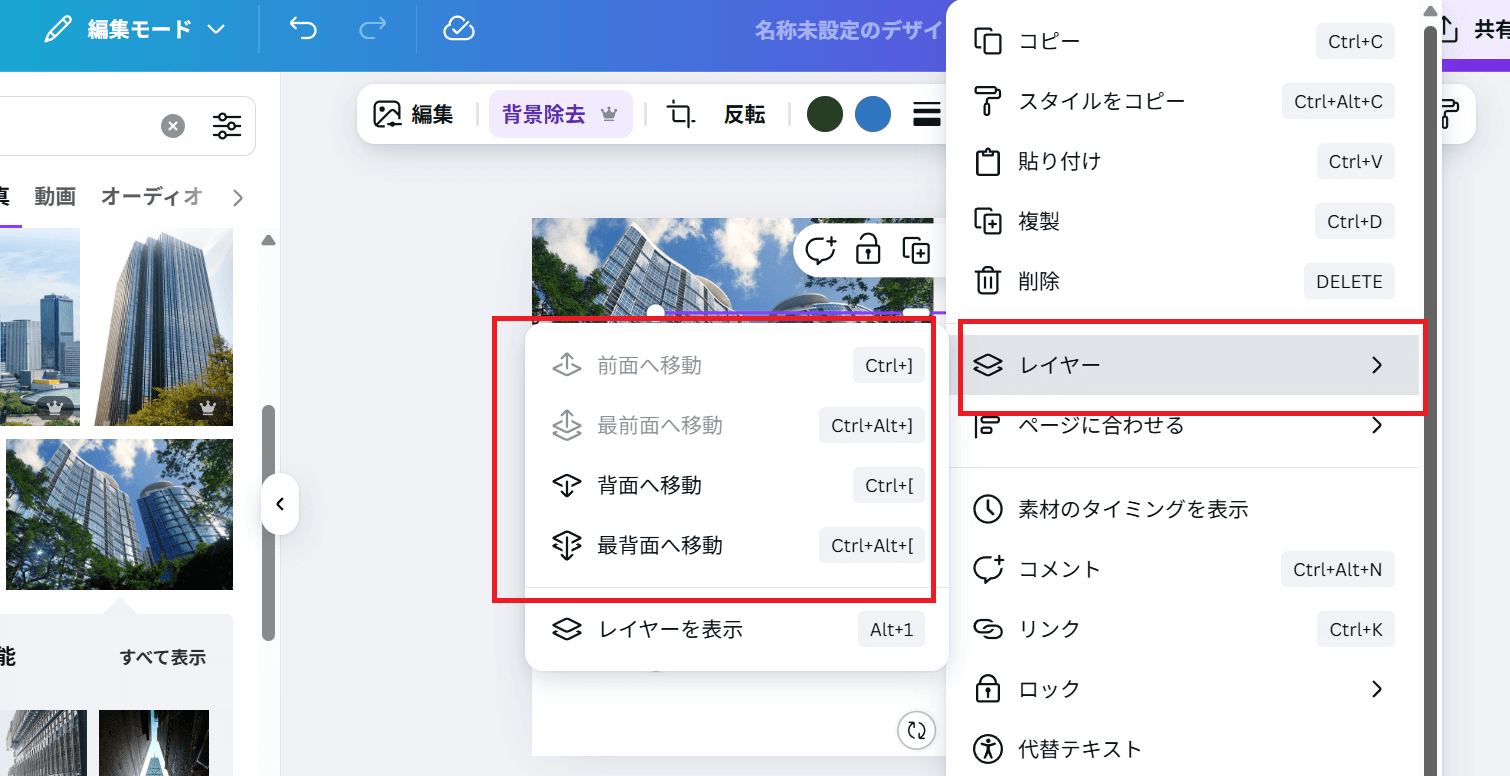Click the リンク menu entry
Image resolution: width=1510 pixels, height=776 pixels.
click(1183, 629)
